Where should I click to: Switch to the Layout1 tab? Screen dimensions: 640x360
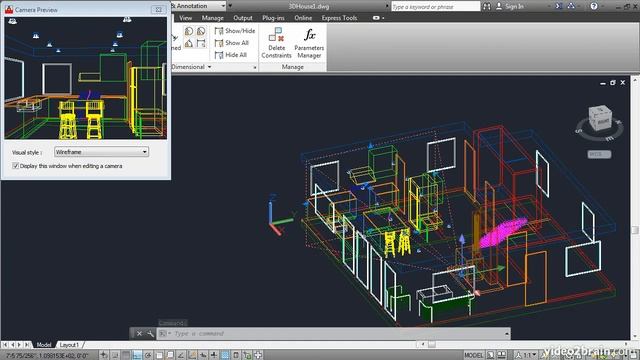pyautogui.click(x=69, y=345)
